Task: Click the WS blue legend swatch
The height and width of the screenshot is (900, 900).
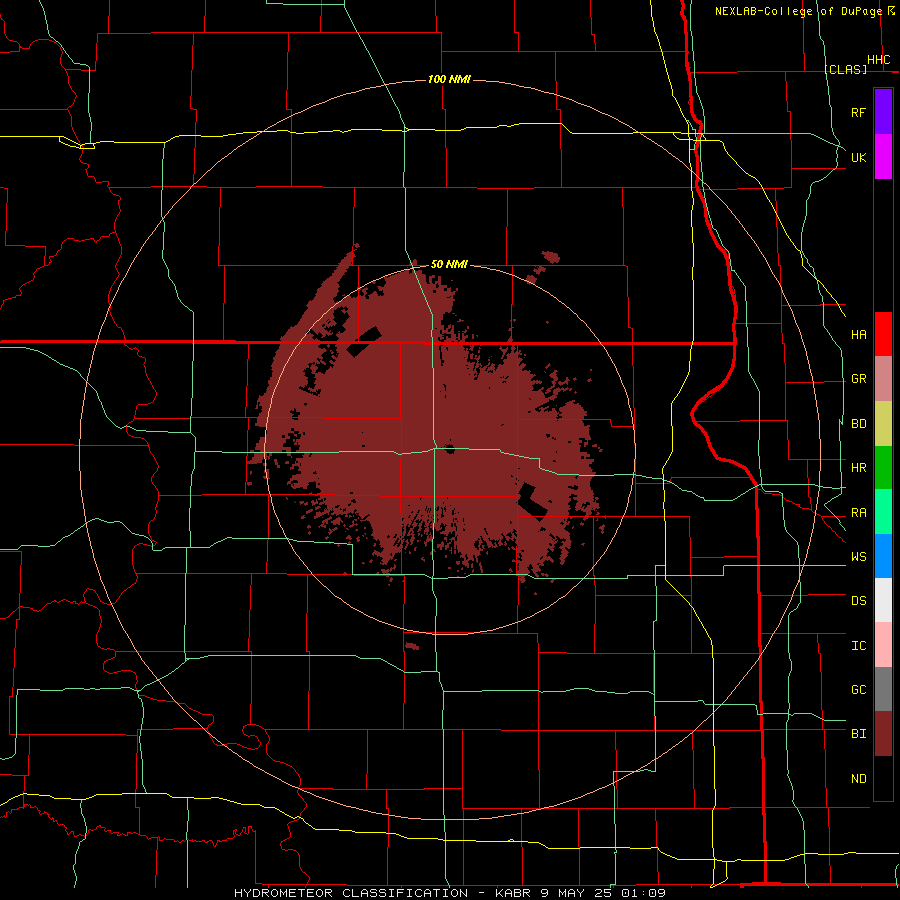Action: pyautogui.click(x=883, y=556)
